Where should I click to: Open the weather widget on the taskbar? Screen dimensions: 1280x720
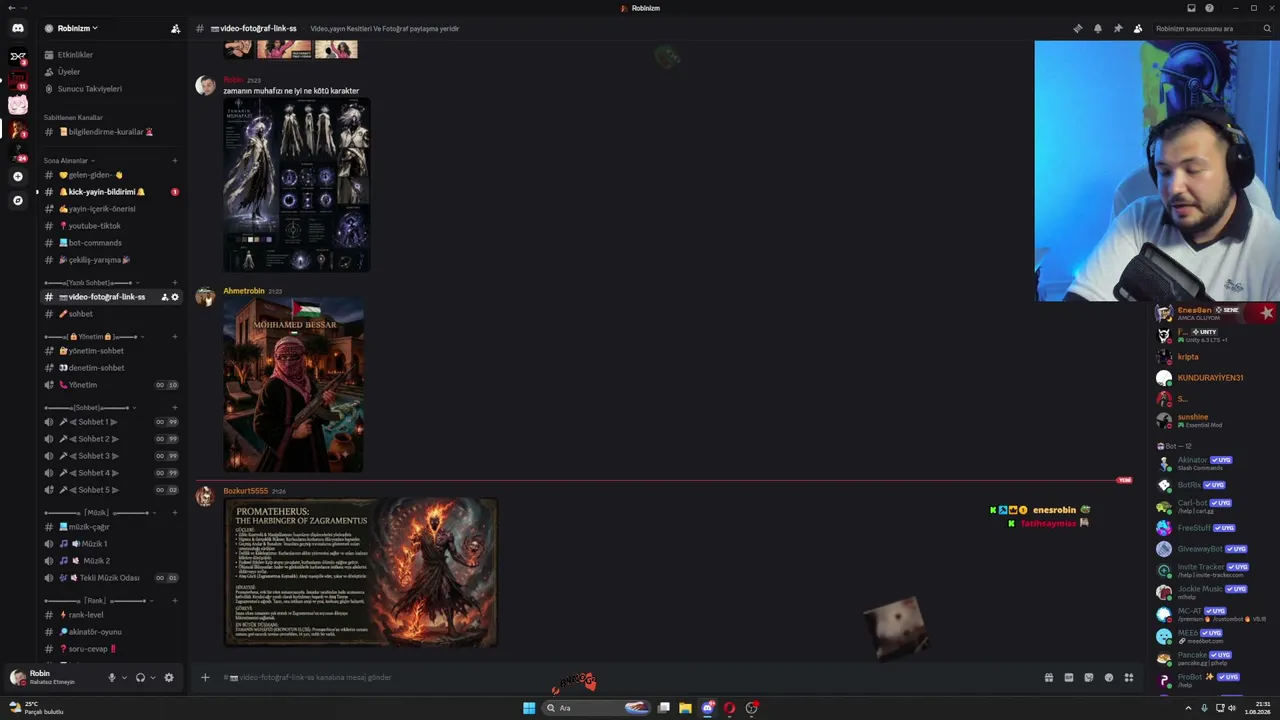(x=36, y=708)
